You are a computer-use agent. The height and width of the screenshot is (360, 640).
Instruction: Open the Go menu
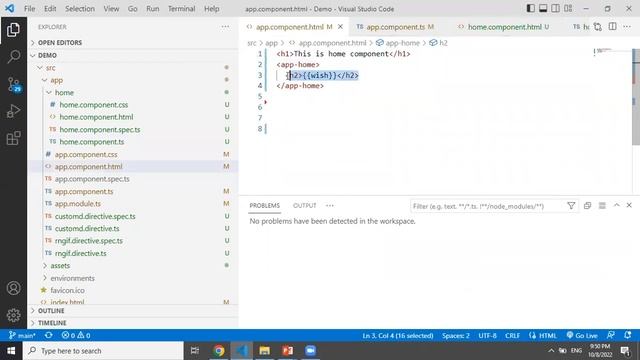133,9
